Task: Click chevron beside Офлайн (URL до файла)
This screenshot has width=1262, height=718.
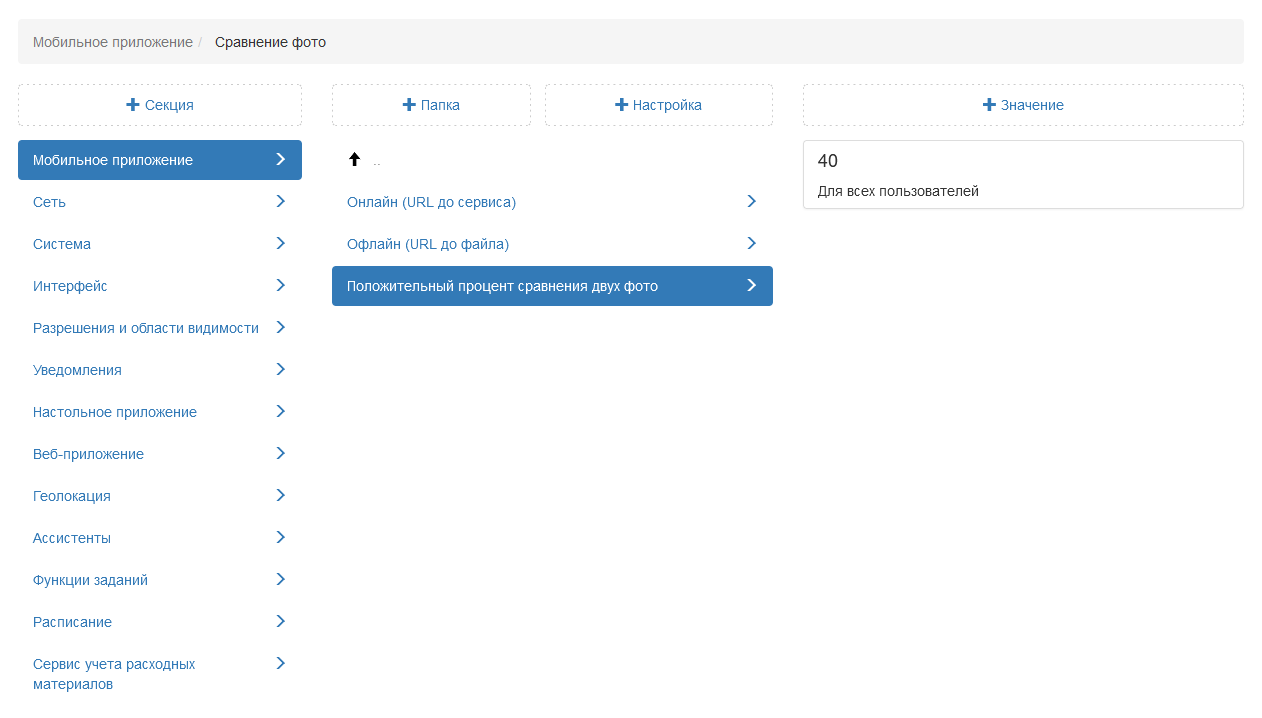Action: 751,243
